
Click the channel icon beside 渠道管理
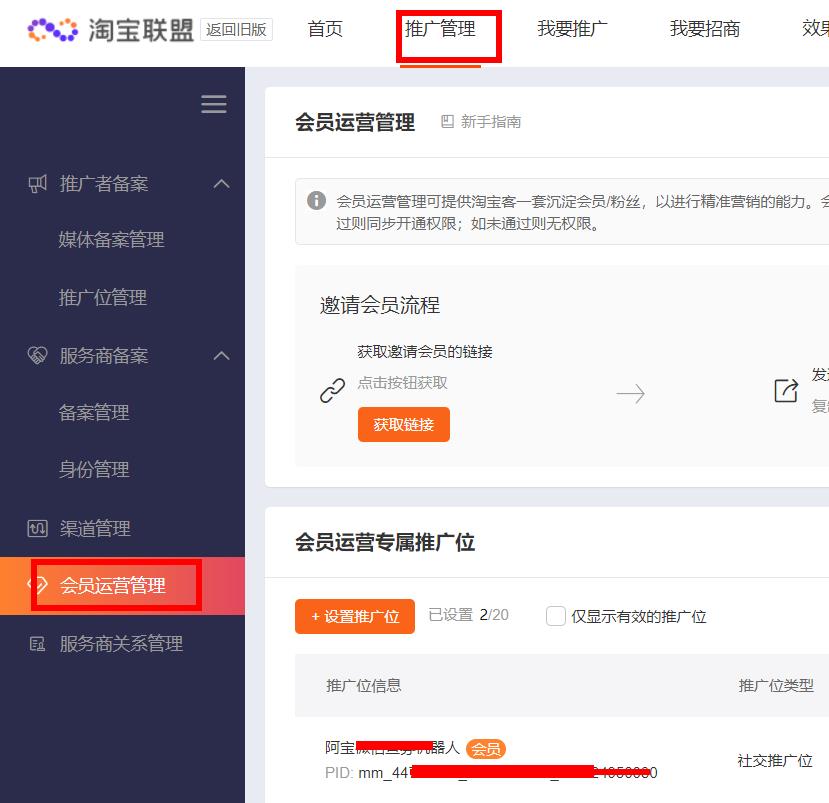(x=38, y=528)
